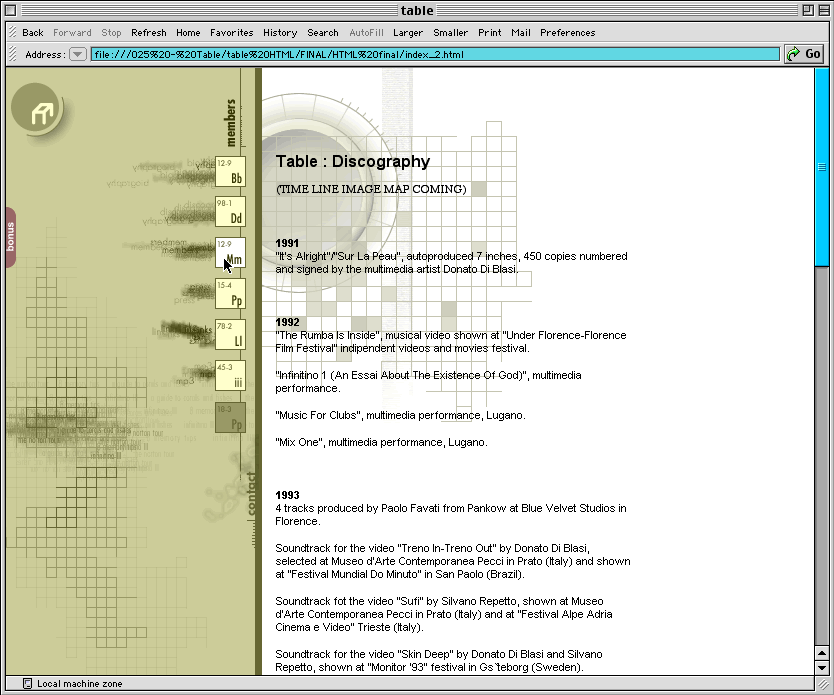Click the Go button
Screen dimensions: 834x695
tap(804, 54)
